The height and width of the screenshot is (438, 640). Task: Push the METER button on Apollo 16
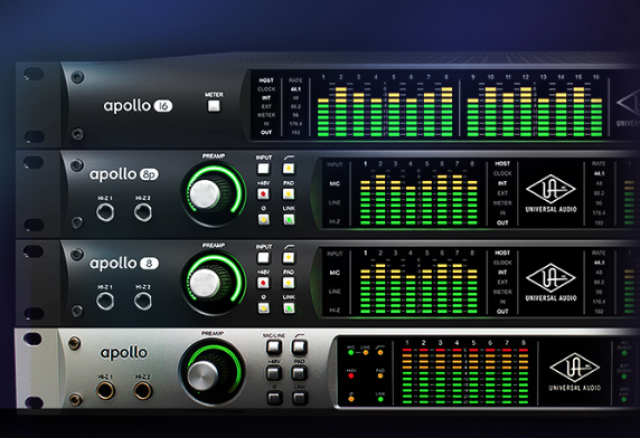pos(214,106)
